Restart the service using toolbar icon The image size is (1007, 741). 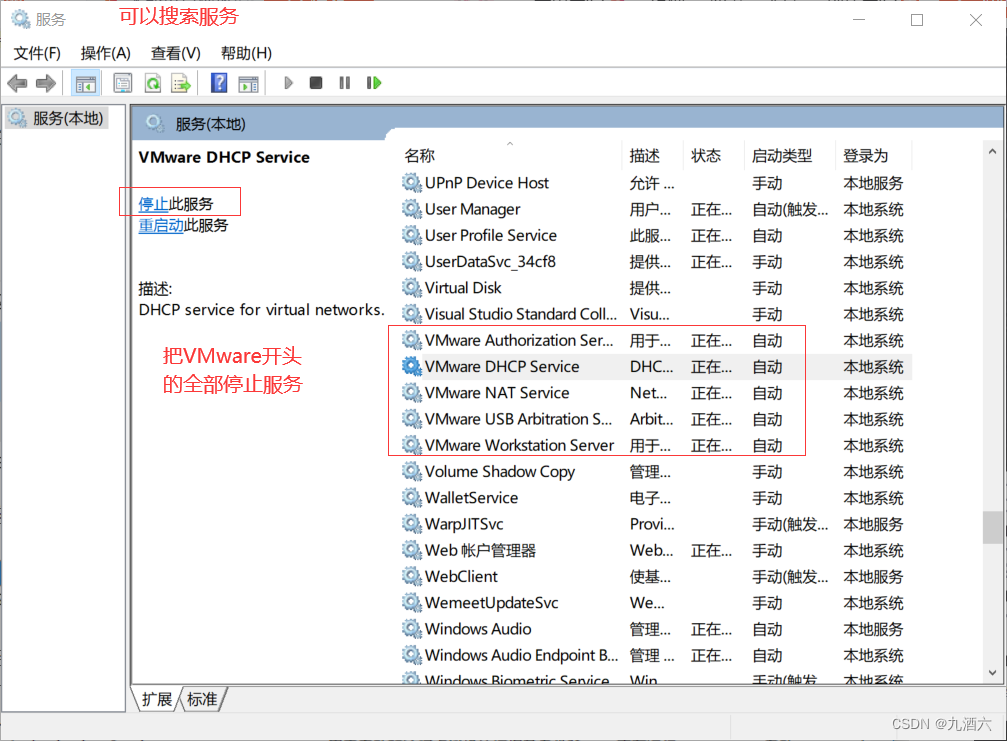[373, 82]
